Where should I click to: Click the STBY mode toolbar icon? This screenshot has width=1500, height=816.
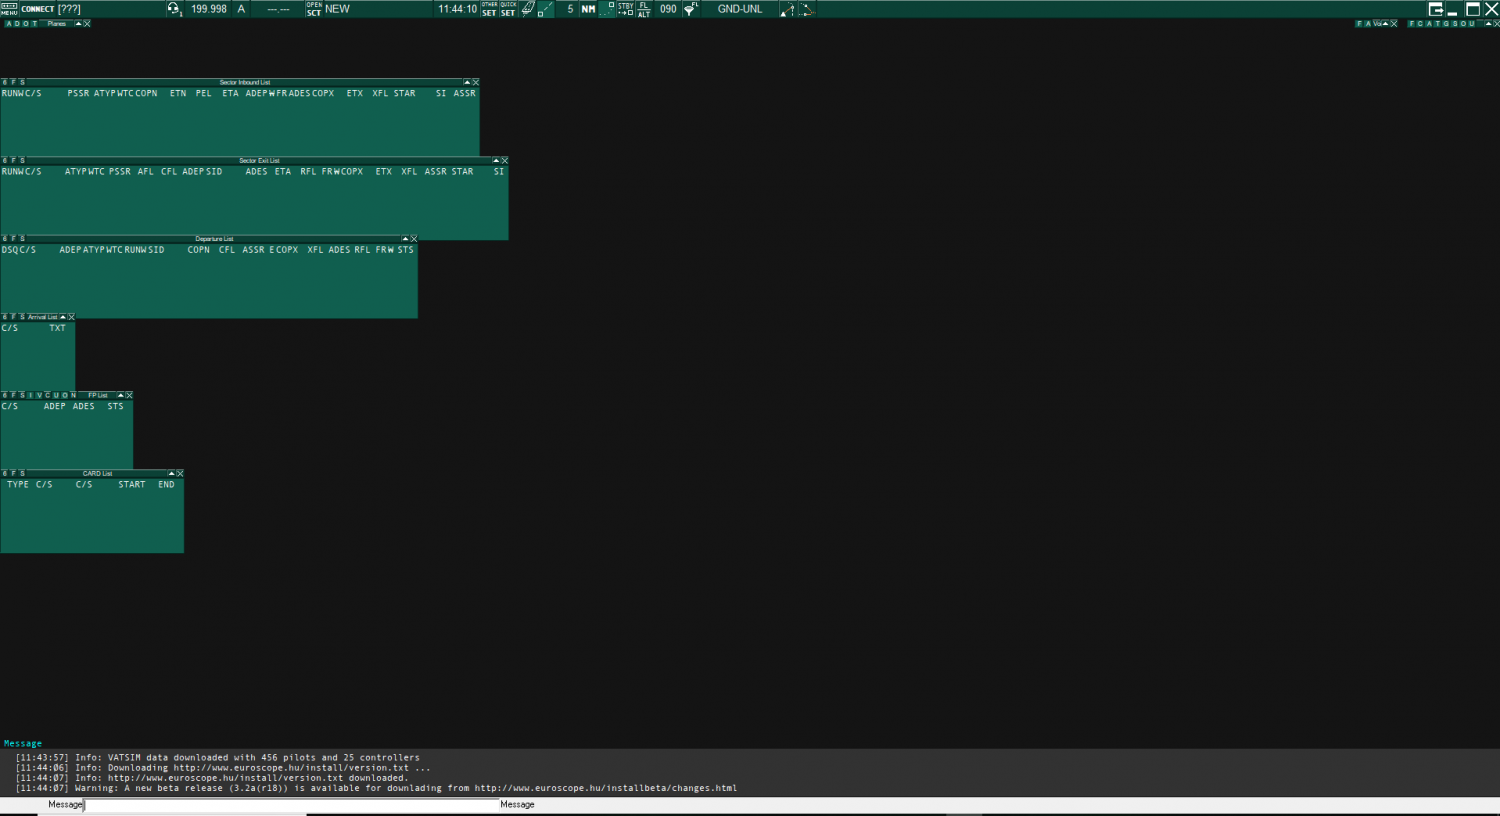click(x=625, y=9)
